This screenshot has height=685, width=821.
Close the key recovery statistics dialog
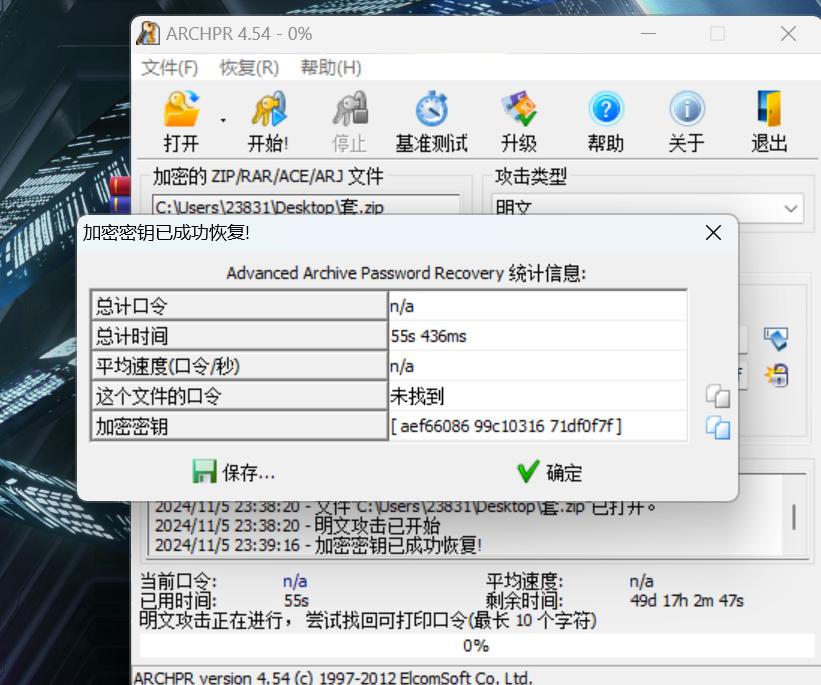pyautogui.click(x=713, y=233)
